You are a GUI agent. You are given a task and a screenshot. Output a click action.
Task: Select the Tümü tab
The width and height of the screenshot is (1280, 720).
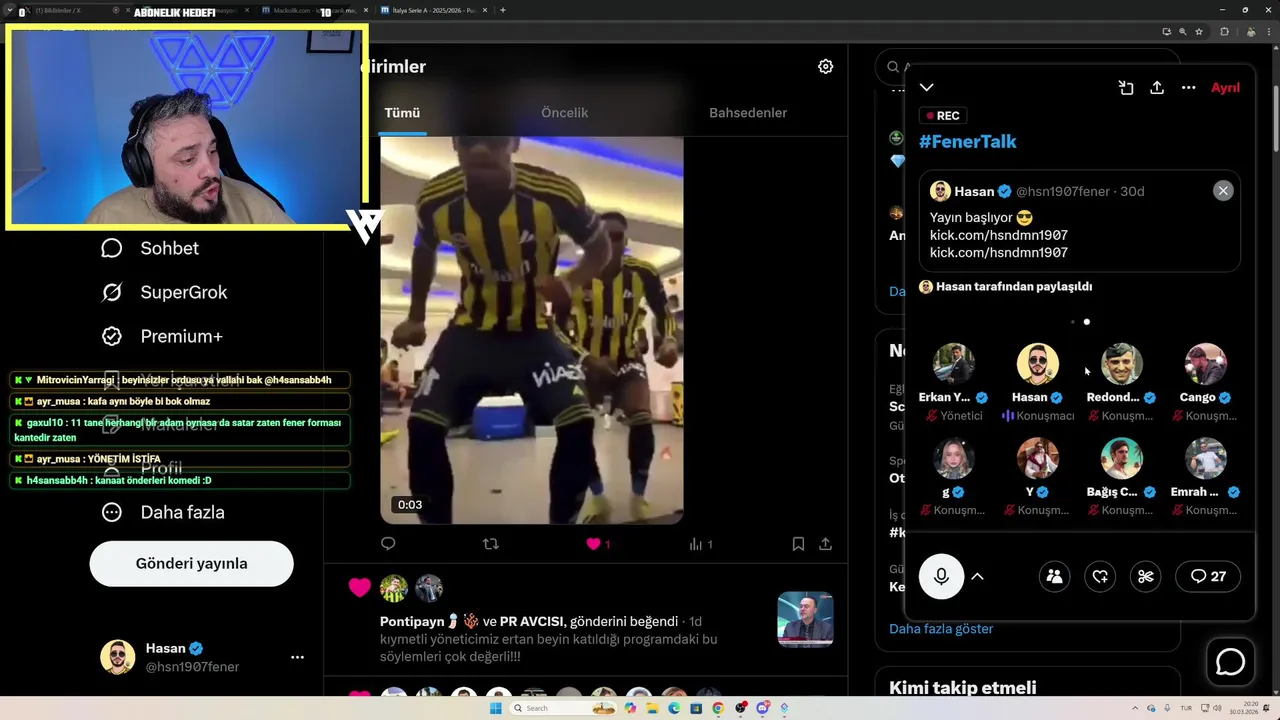coord(402,113)
